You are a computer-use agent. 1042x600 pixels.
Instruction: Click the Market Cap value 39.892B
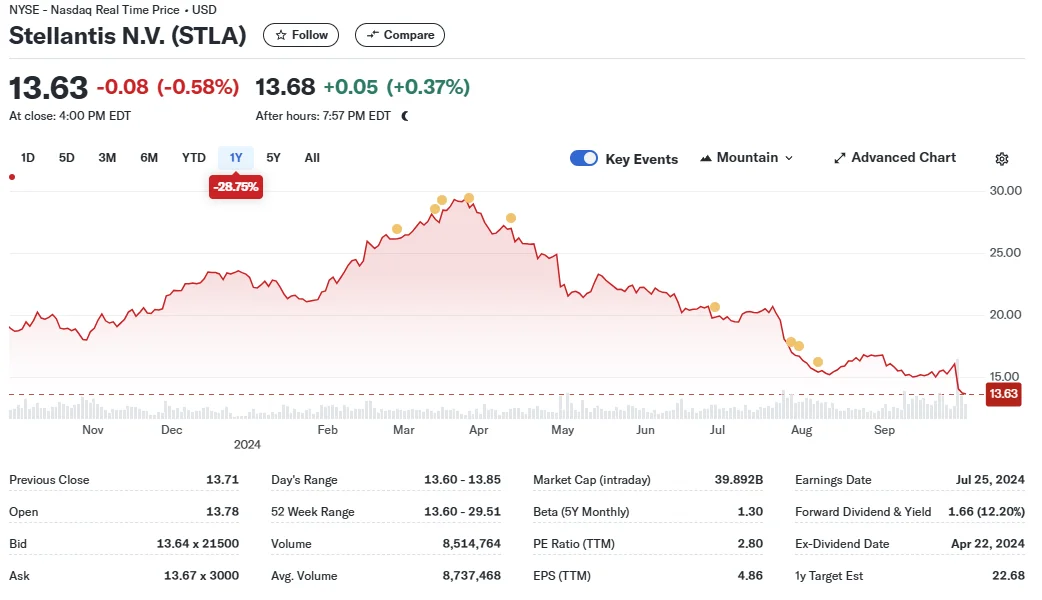click(x=739, y=480)
